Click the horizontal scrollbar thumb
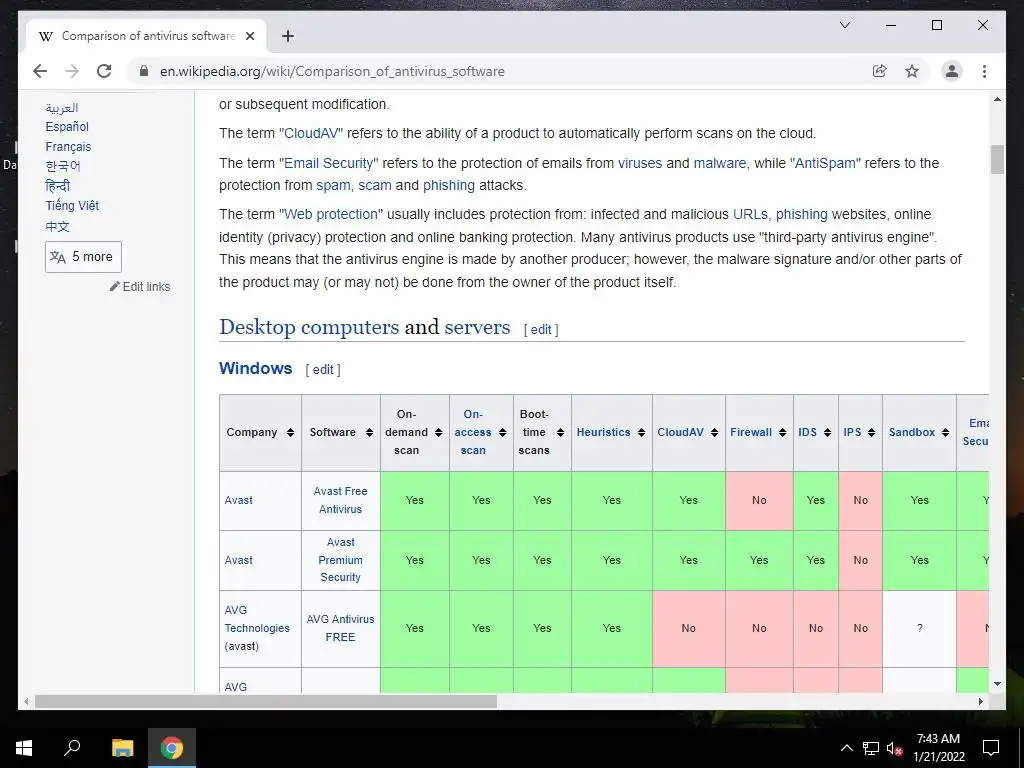This screenshot has height=768, width=1024. click(266, 701)
